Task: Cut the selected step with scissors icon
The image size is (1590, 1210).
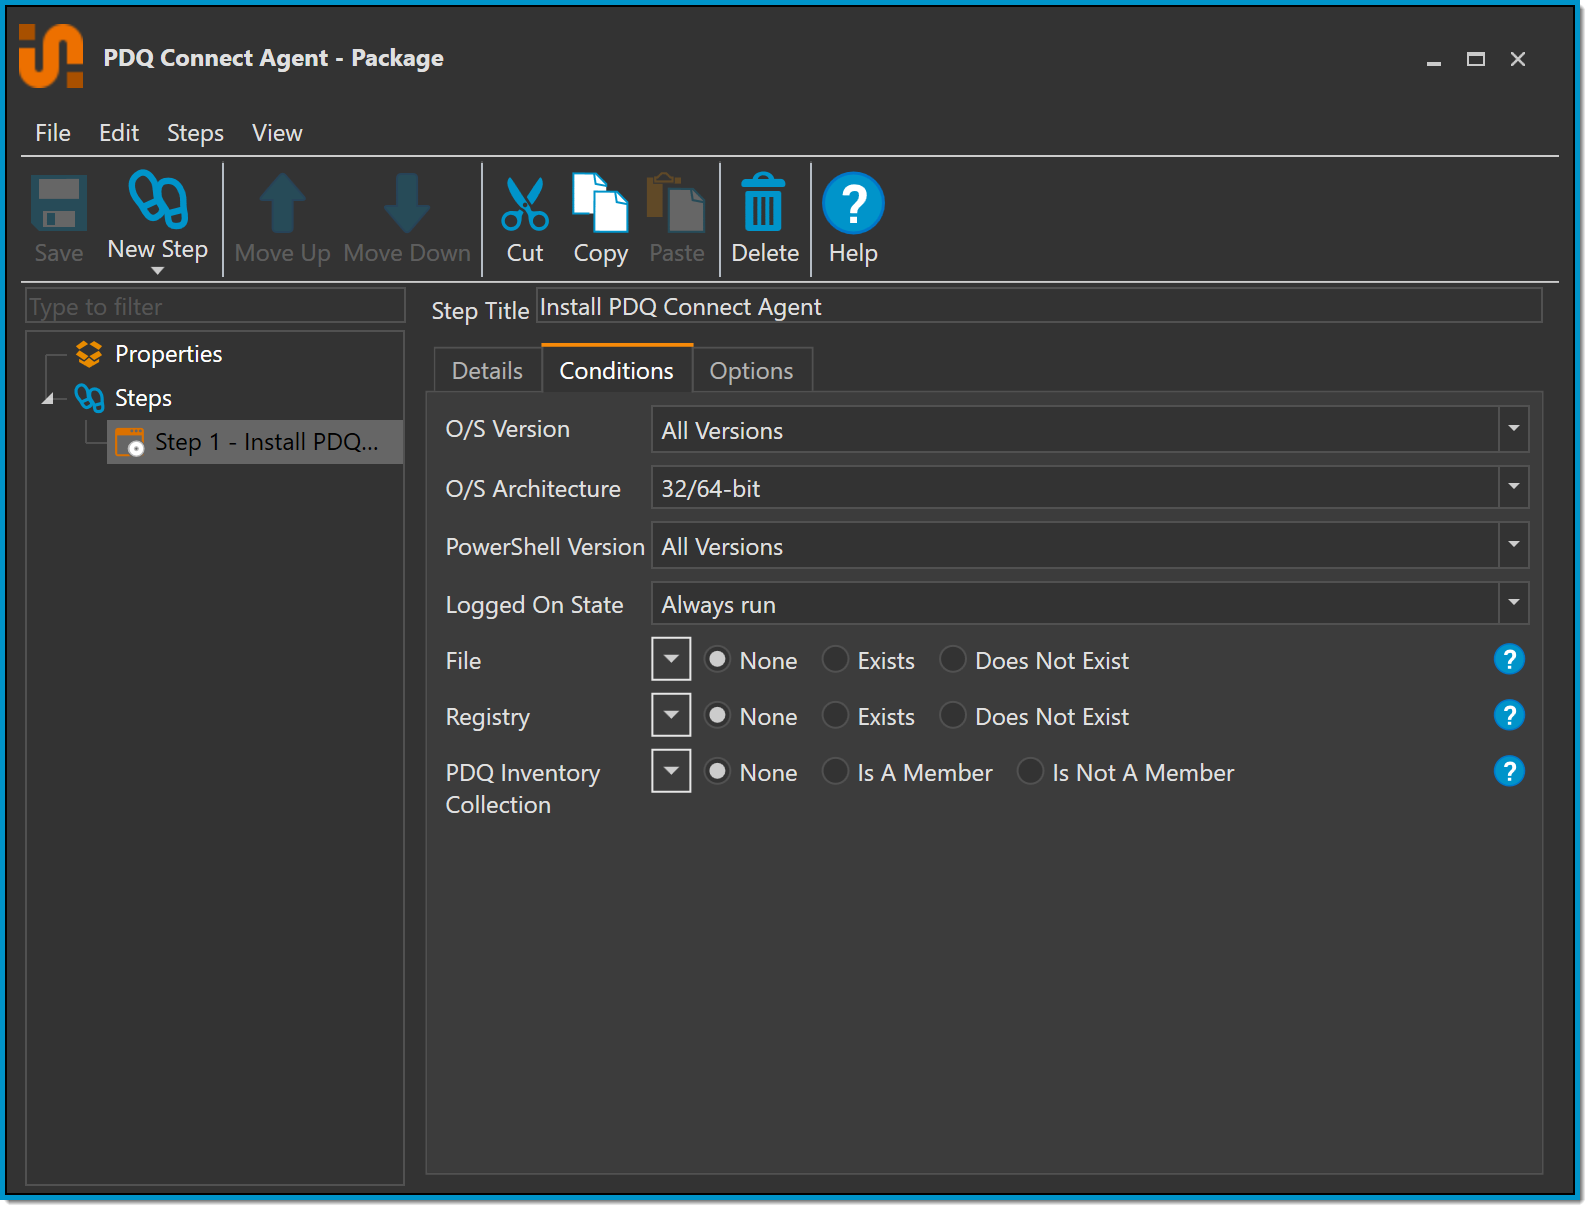Action: pyautogui.click(x=525, y=204)
